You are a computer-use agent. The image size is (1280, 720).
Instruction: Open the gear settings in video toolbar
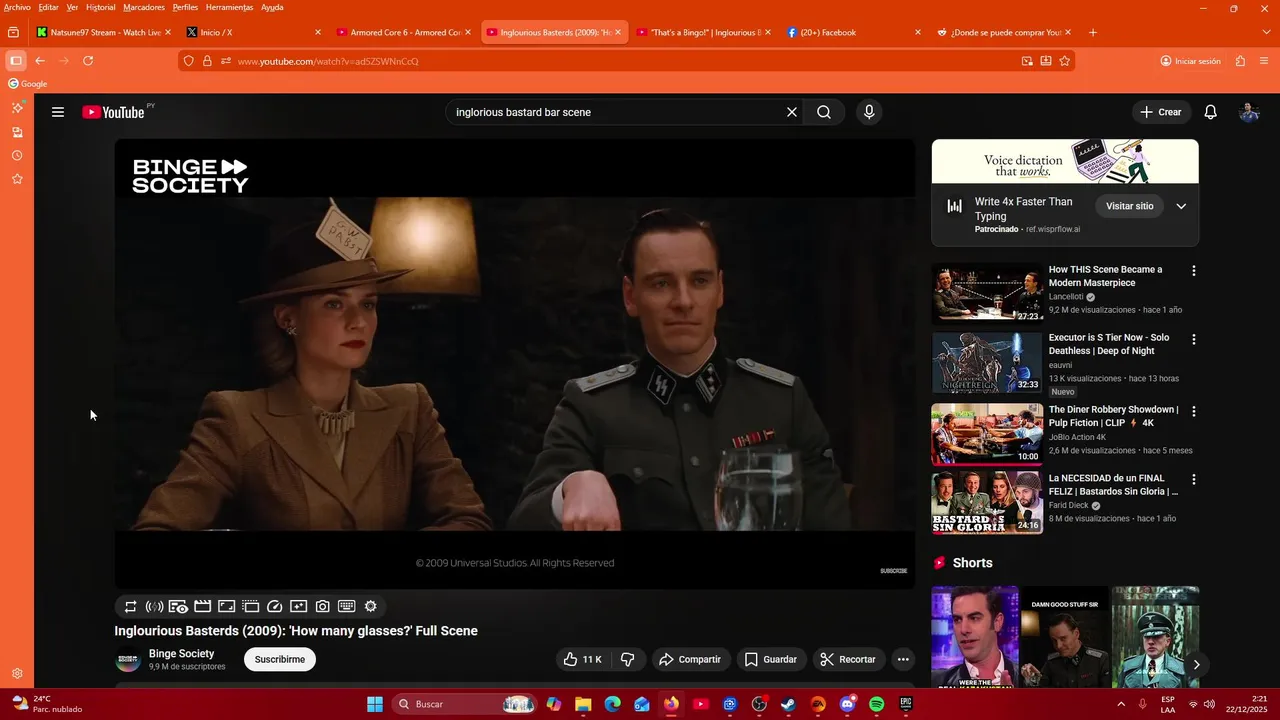[370, 606]
